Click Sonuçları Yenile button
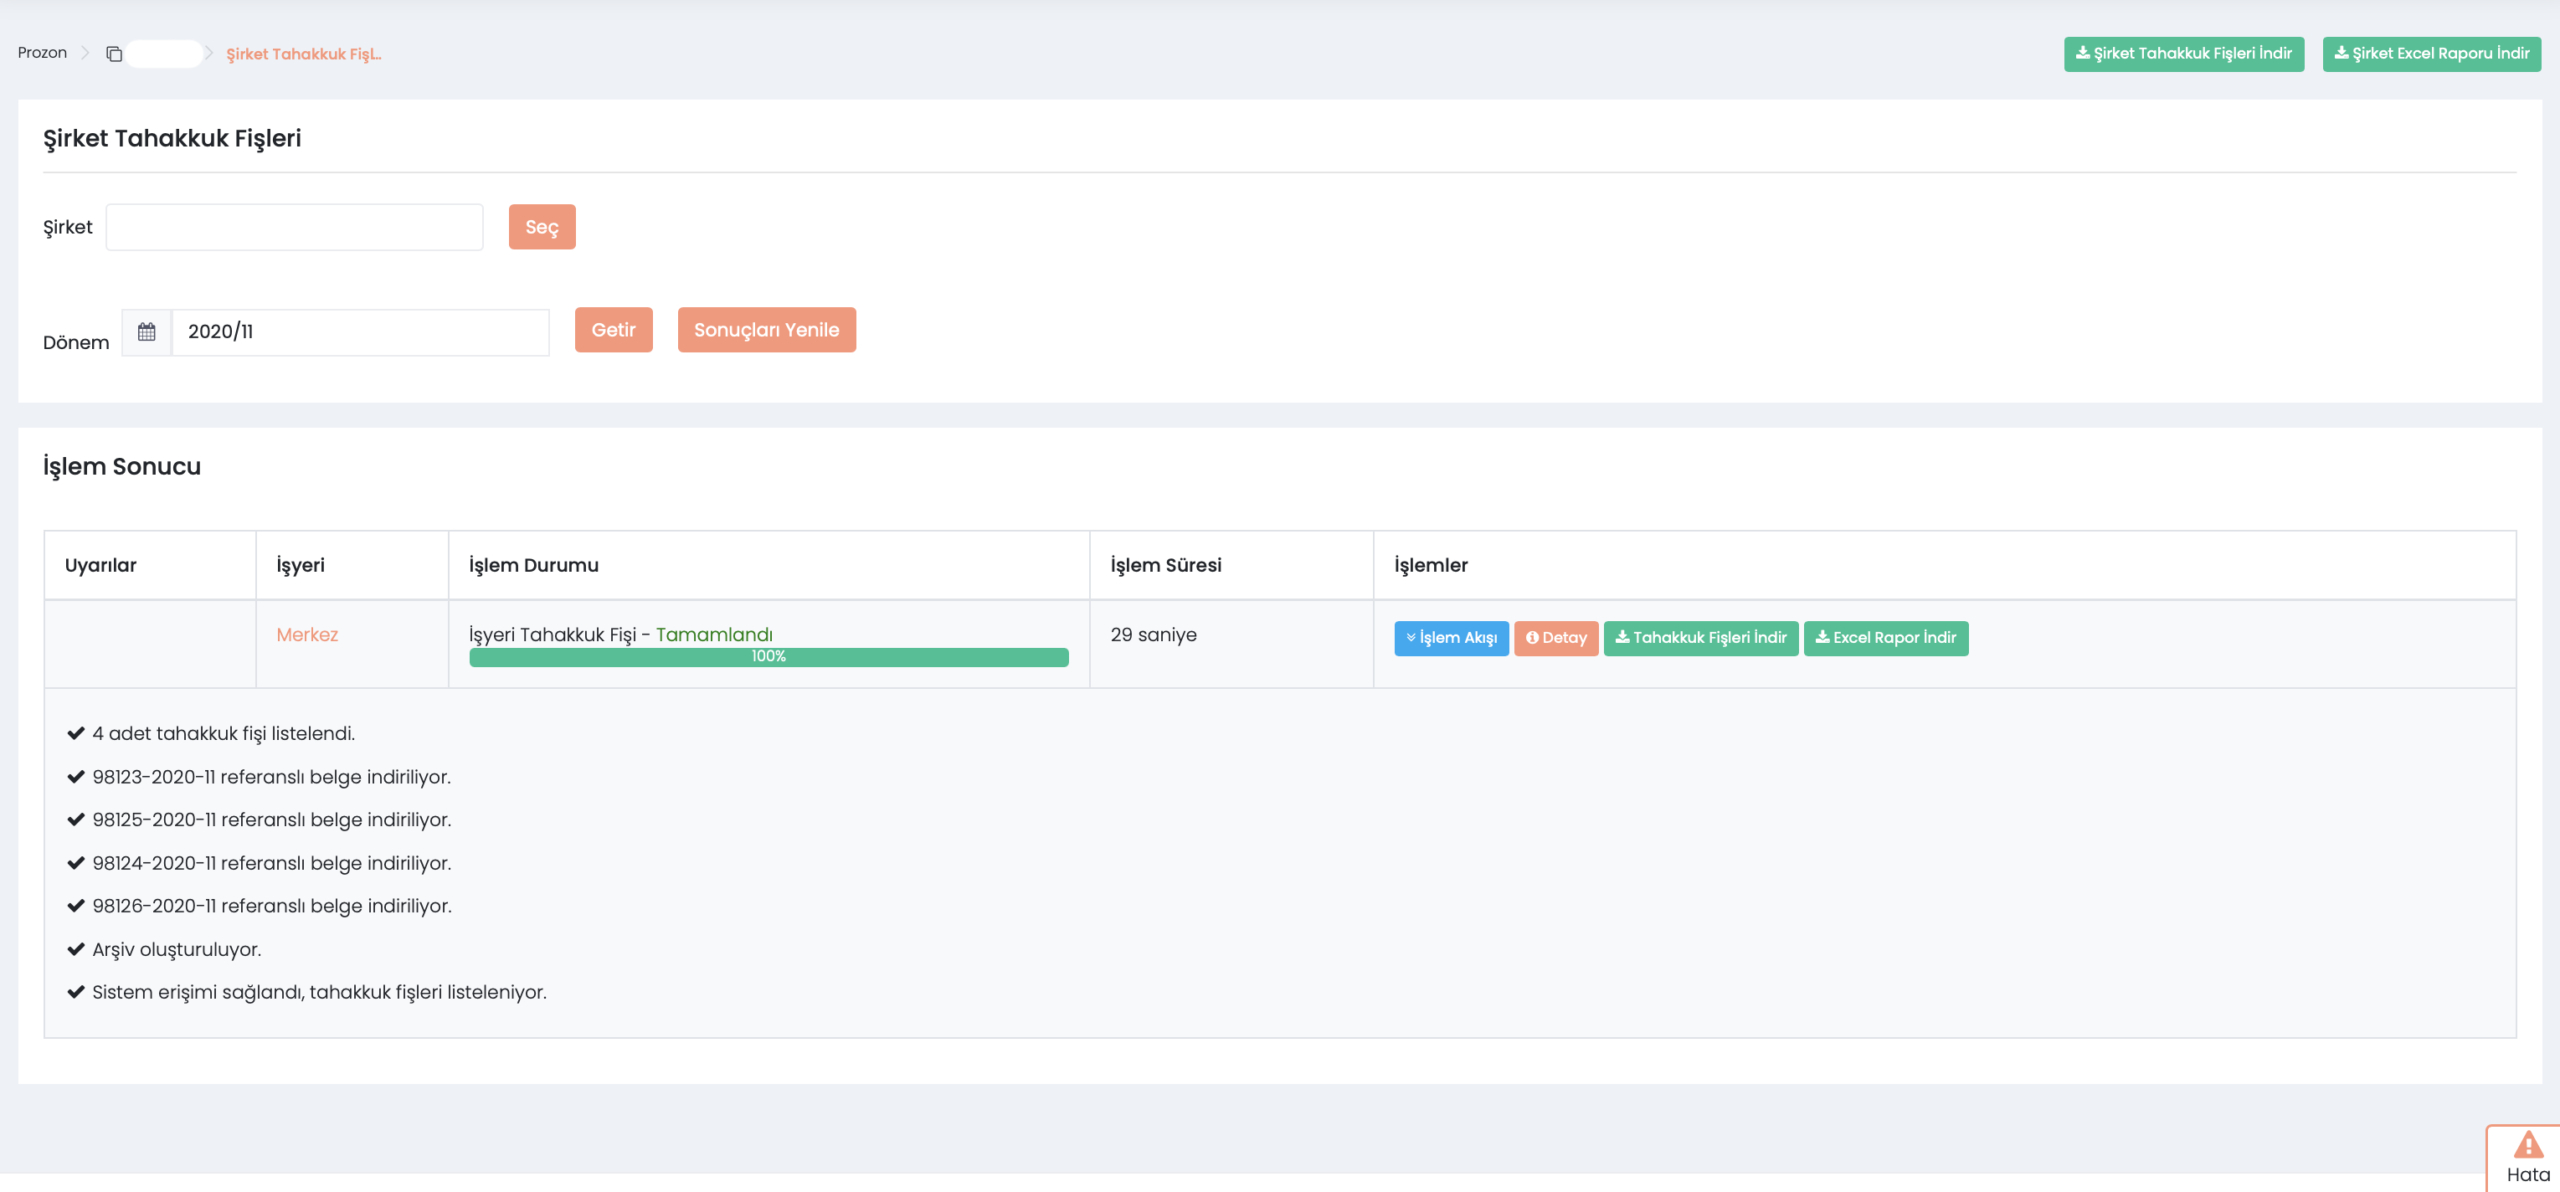Screen dimensions: 2560x1192 766,330
